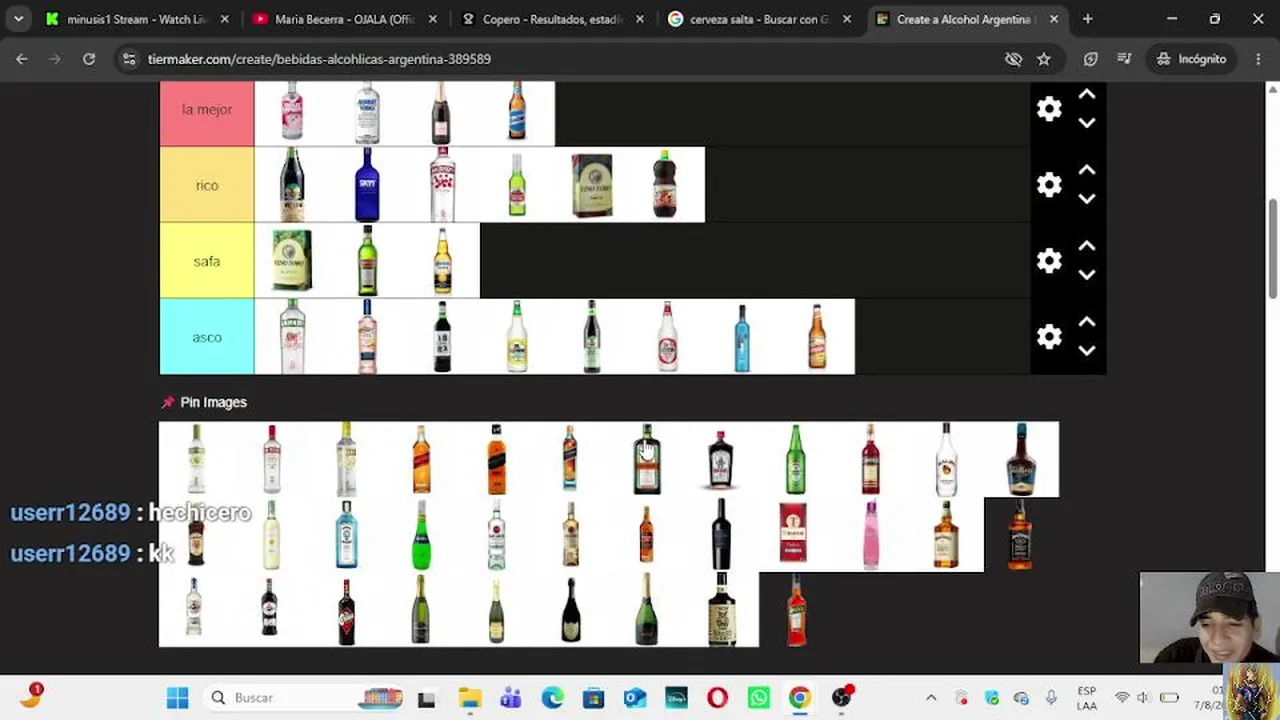Select the white Malibu rum bottle
The image size is (1280, 720).
946,459
